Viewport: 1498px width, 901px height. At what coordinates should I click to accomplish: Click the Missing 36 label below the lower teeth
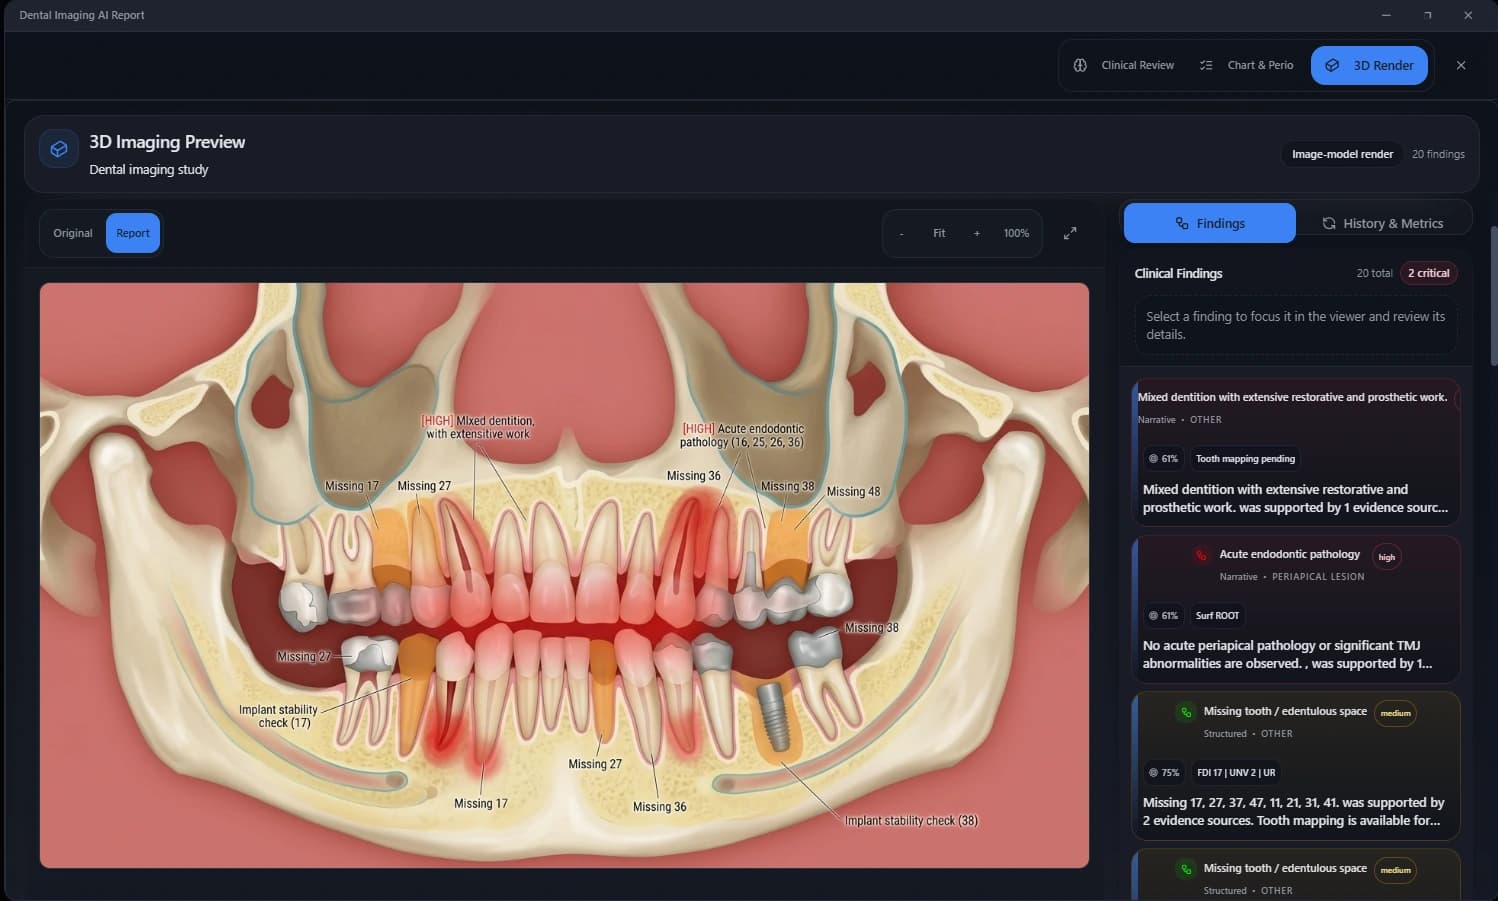pyautogui.click(x=659, y=807)
